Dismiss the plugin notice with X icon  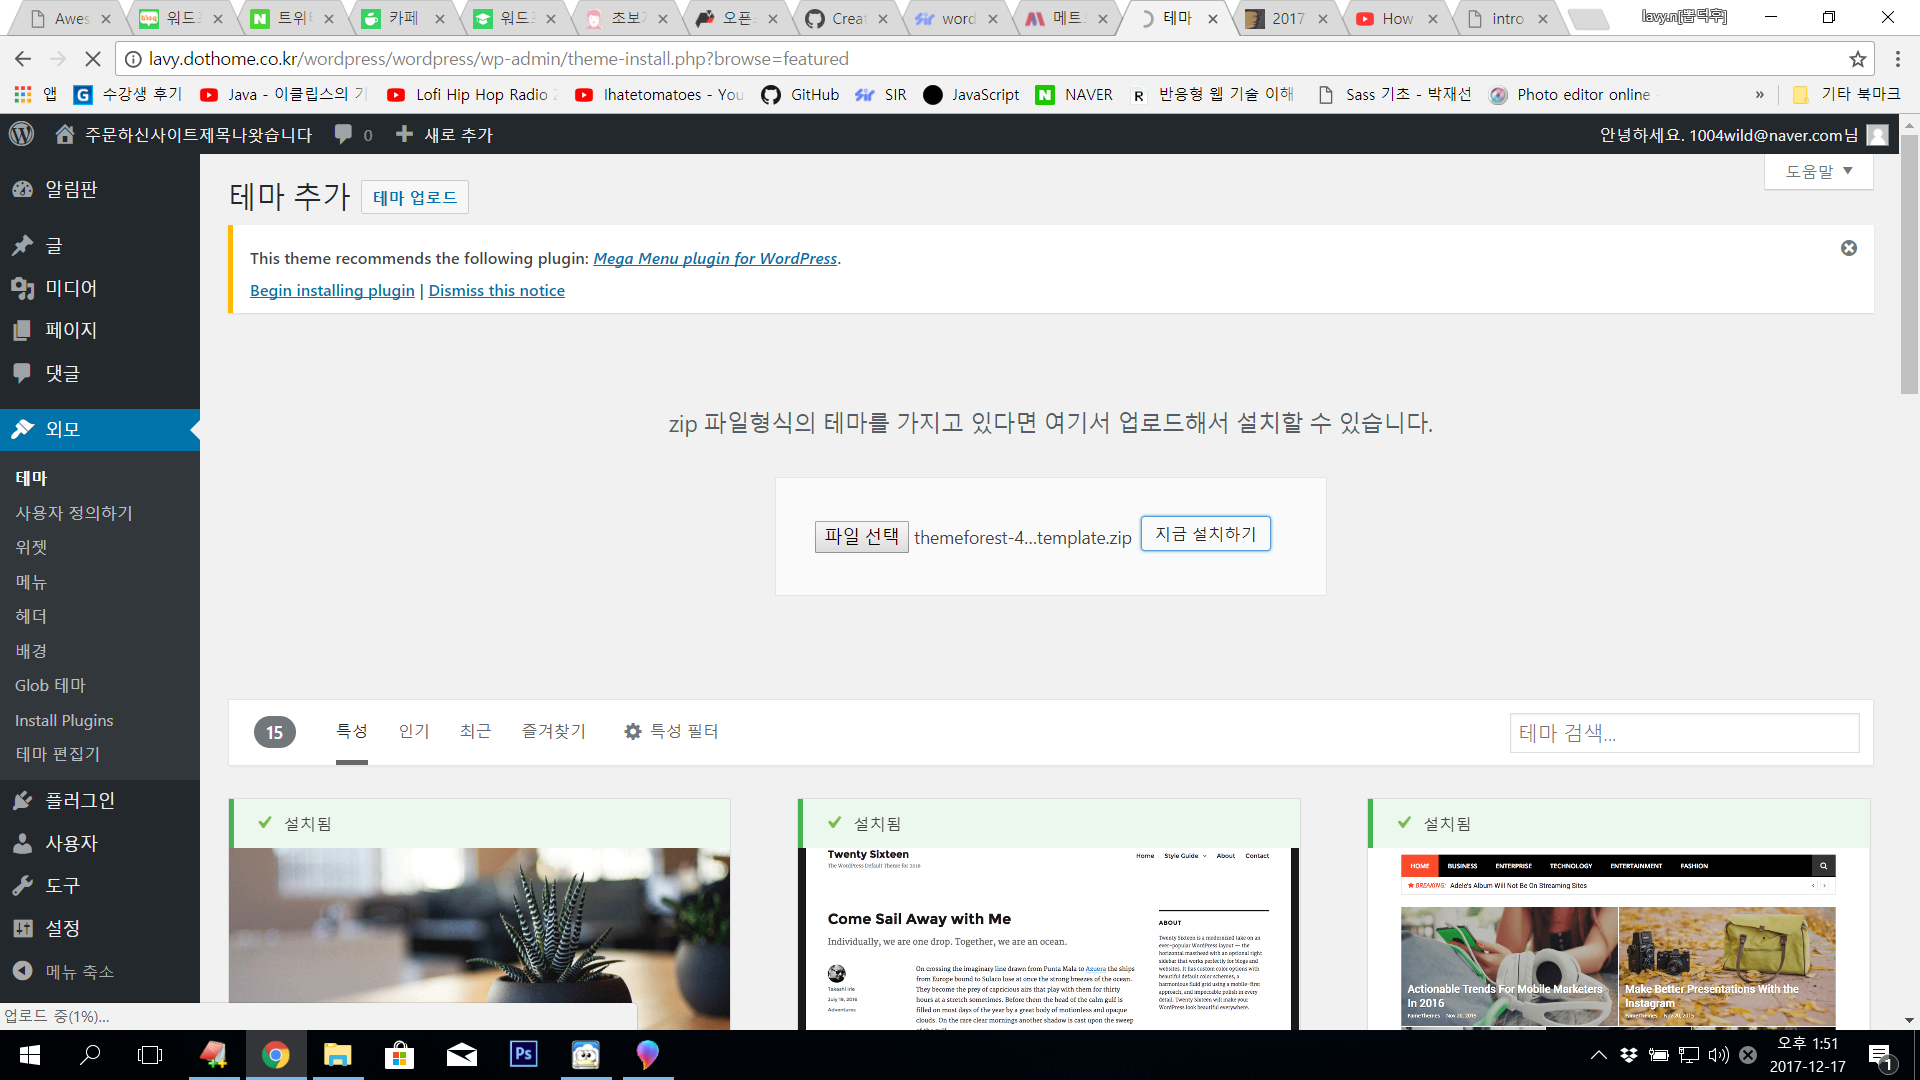(x=1848, y=248)
